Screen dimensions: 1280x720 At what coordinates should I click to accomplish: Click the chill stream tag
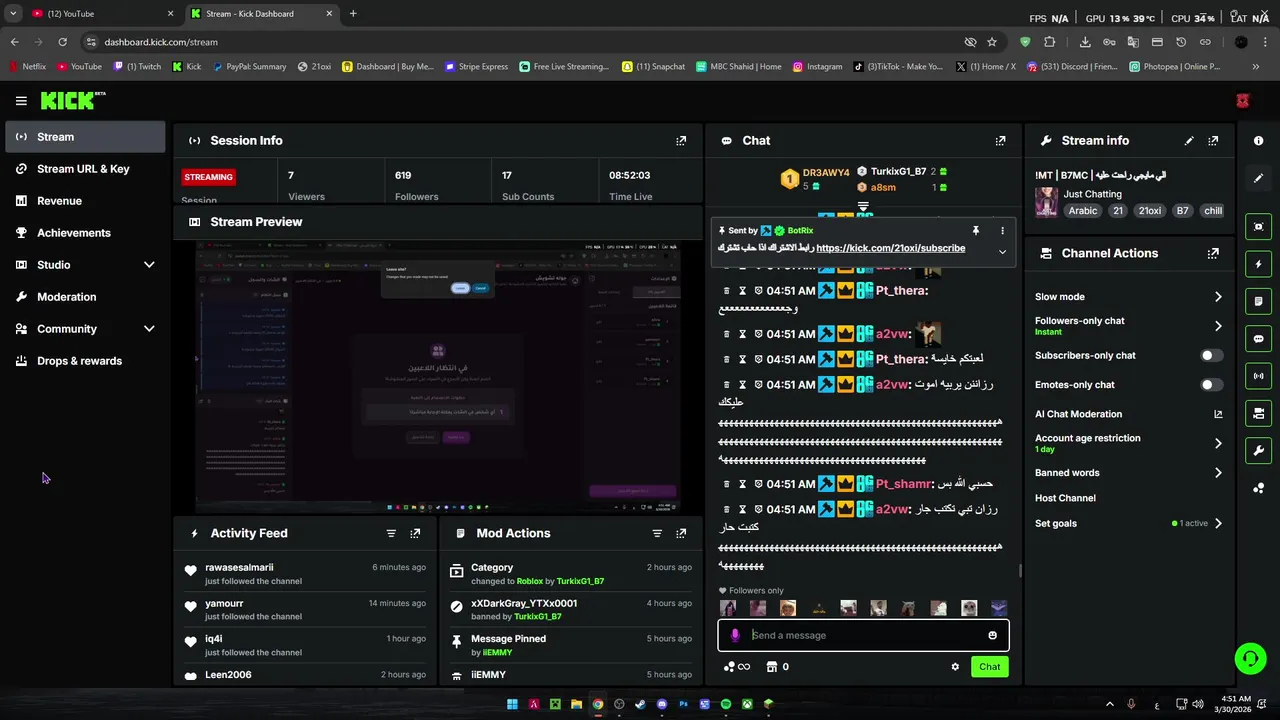(1213, 211)
